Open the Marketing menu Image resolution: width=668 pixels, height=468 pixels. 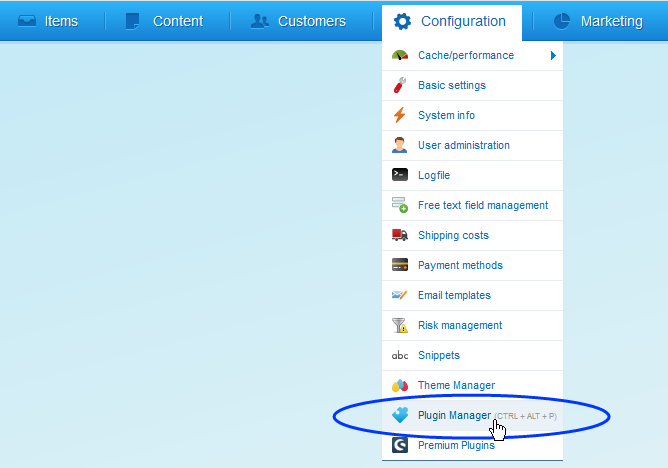(598, 21)
